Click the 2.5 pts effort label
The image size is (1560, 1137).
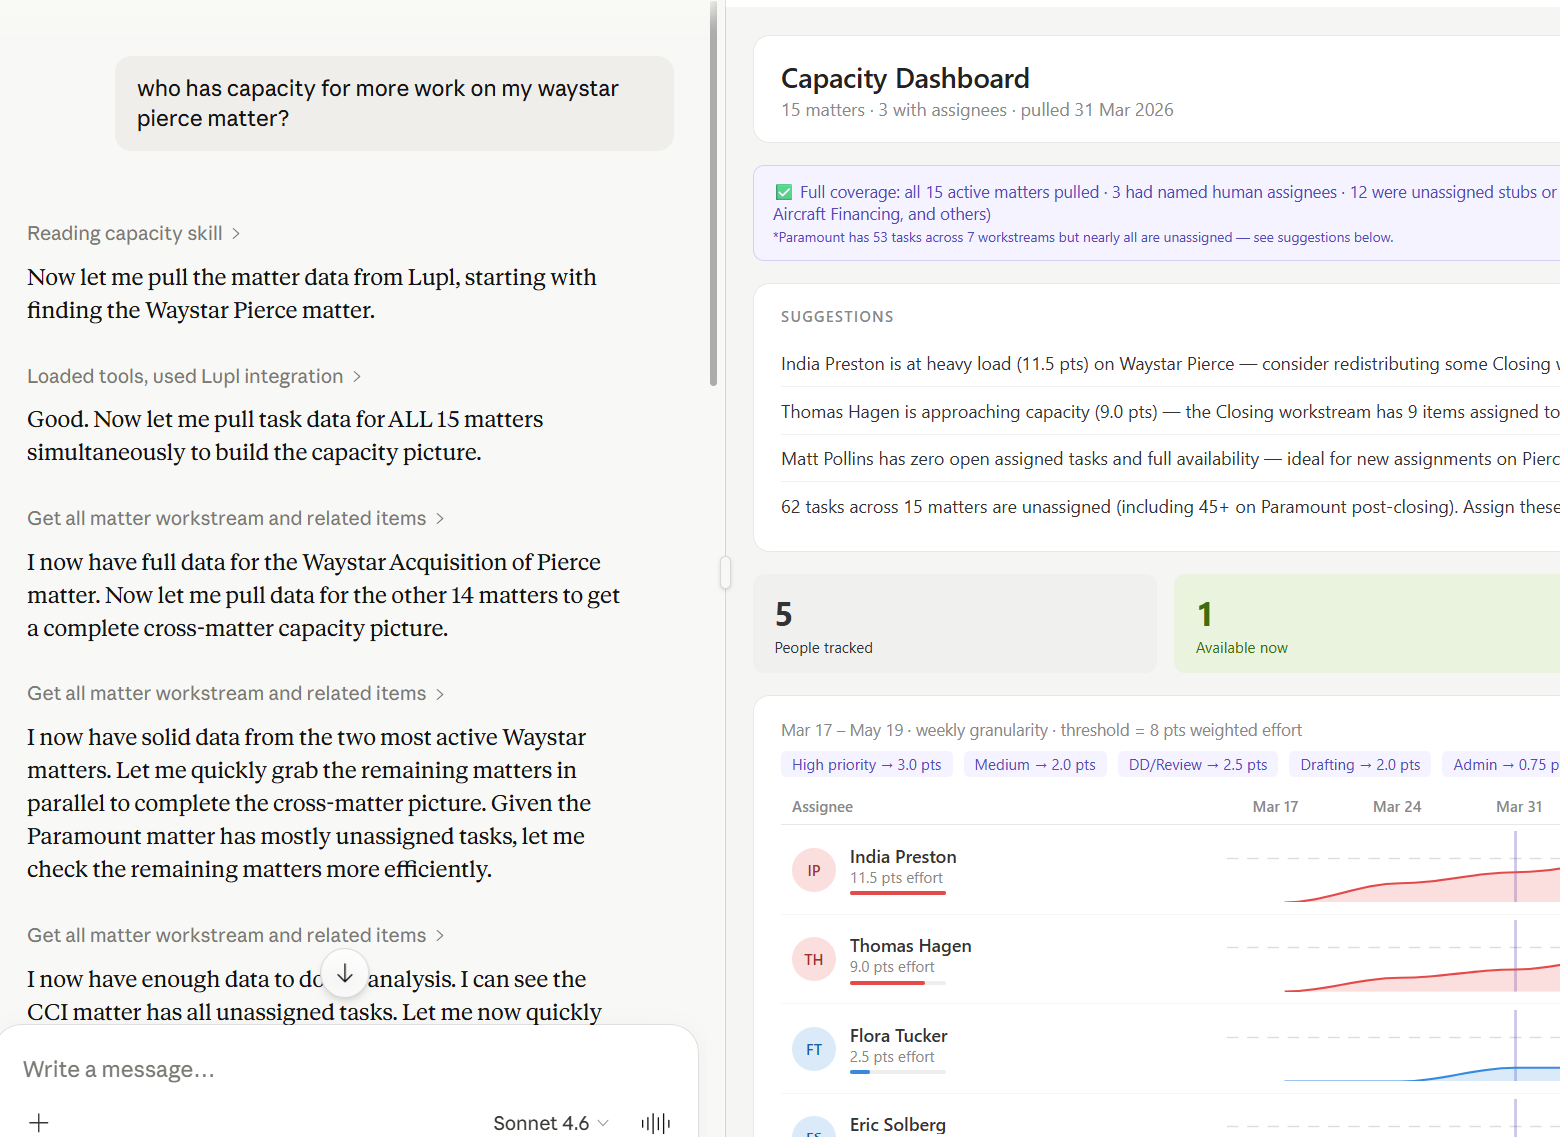[x=892, y=1057]
